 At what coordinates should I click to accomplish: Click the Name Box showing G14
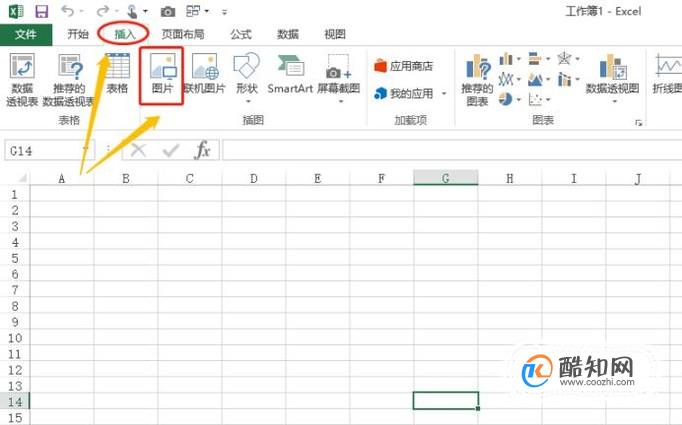pos(49,151)
